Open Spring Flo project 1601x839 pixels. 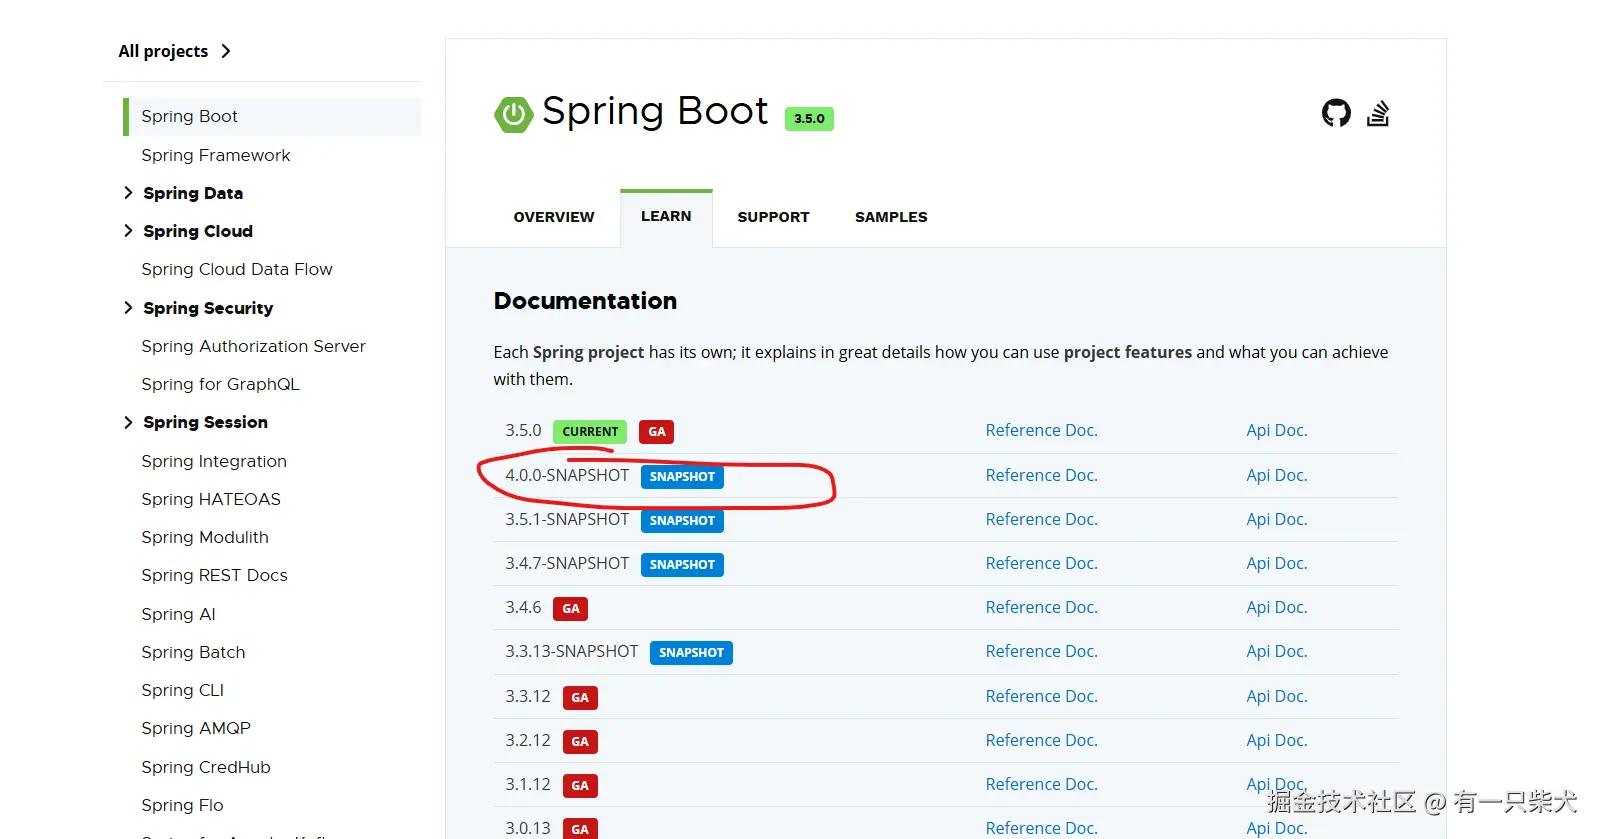click(x=182, y=805)
